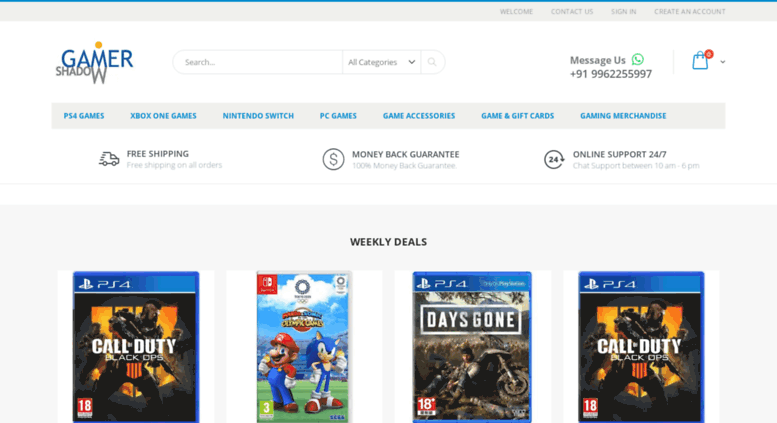Click 'Free shipping on all orders' text
This screenshot has height=423, width=777.
(x=174, y=165)
